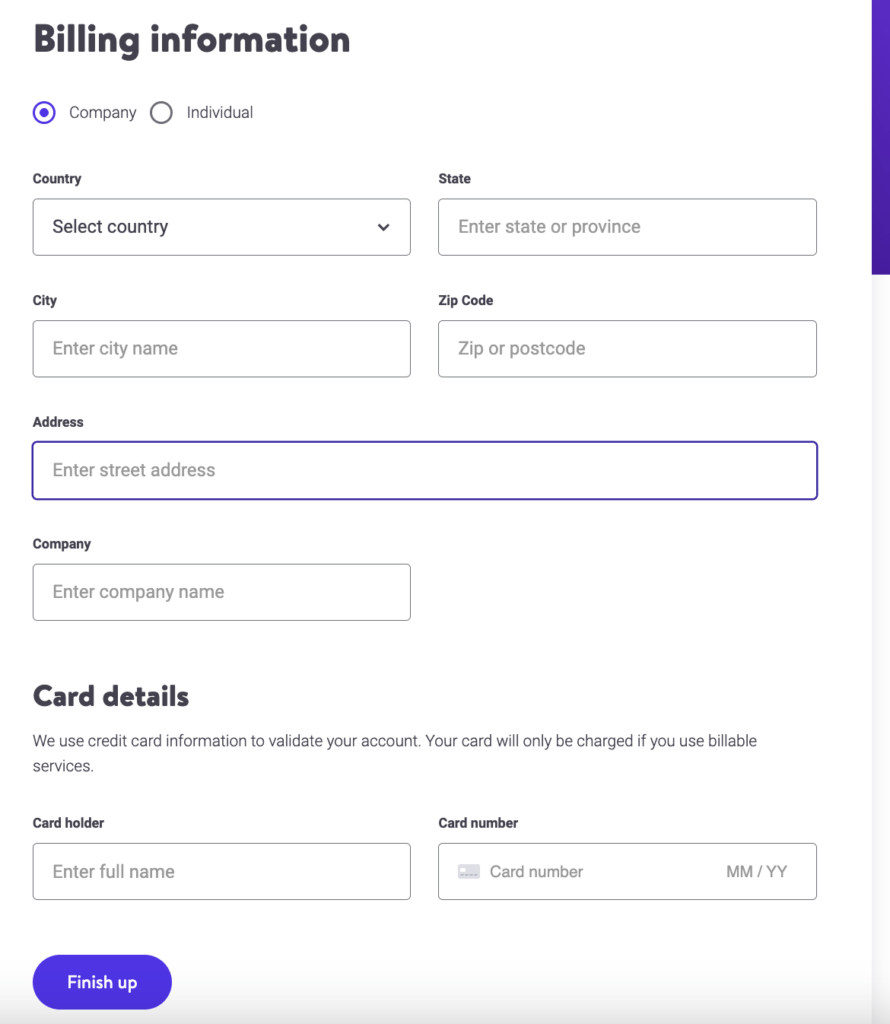This screenshot has height=1024, width=890.
Task: Click the Card holder full name field
Action: click(221, 871)
